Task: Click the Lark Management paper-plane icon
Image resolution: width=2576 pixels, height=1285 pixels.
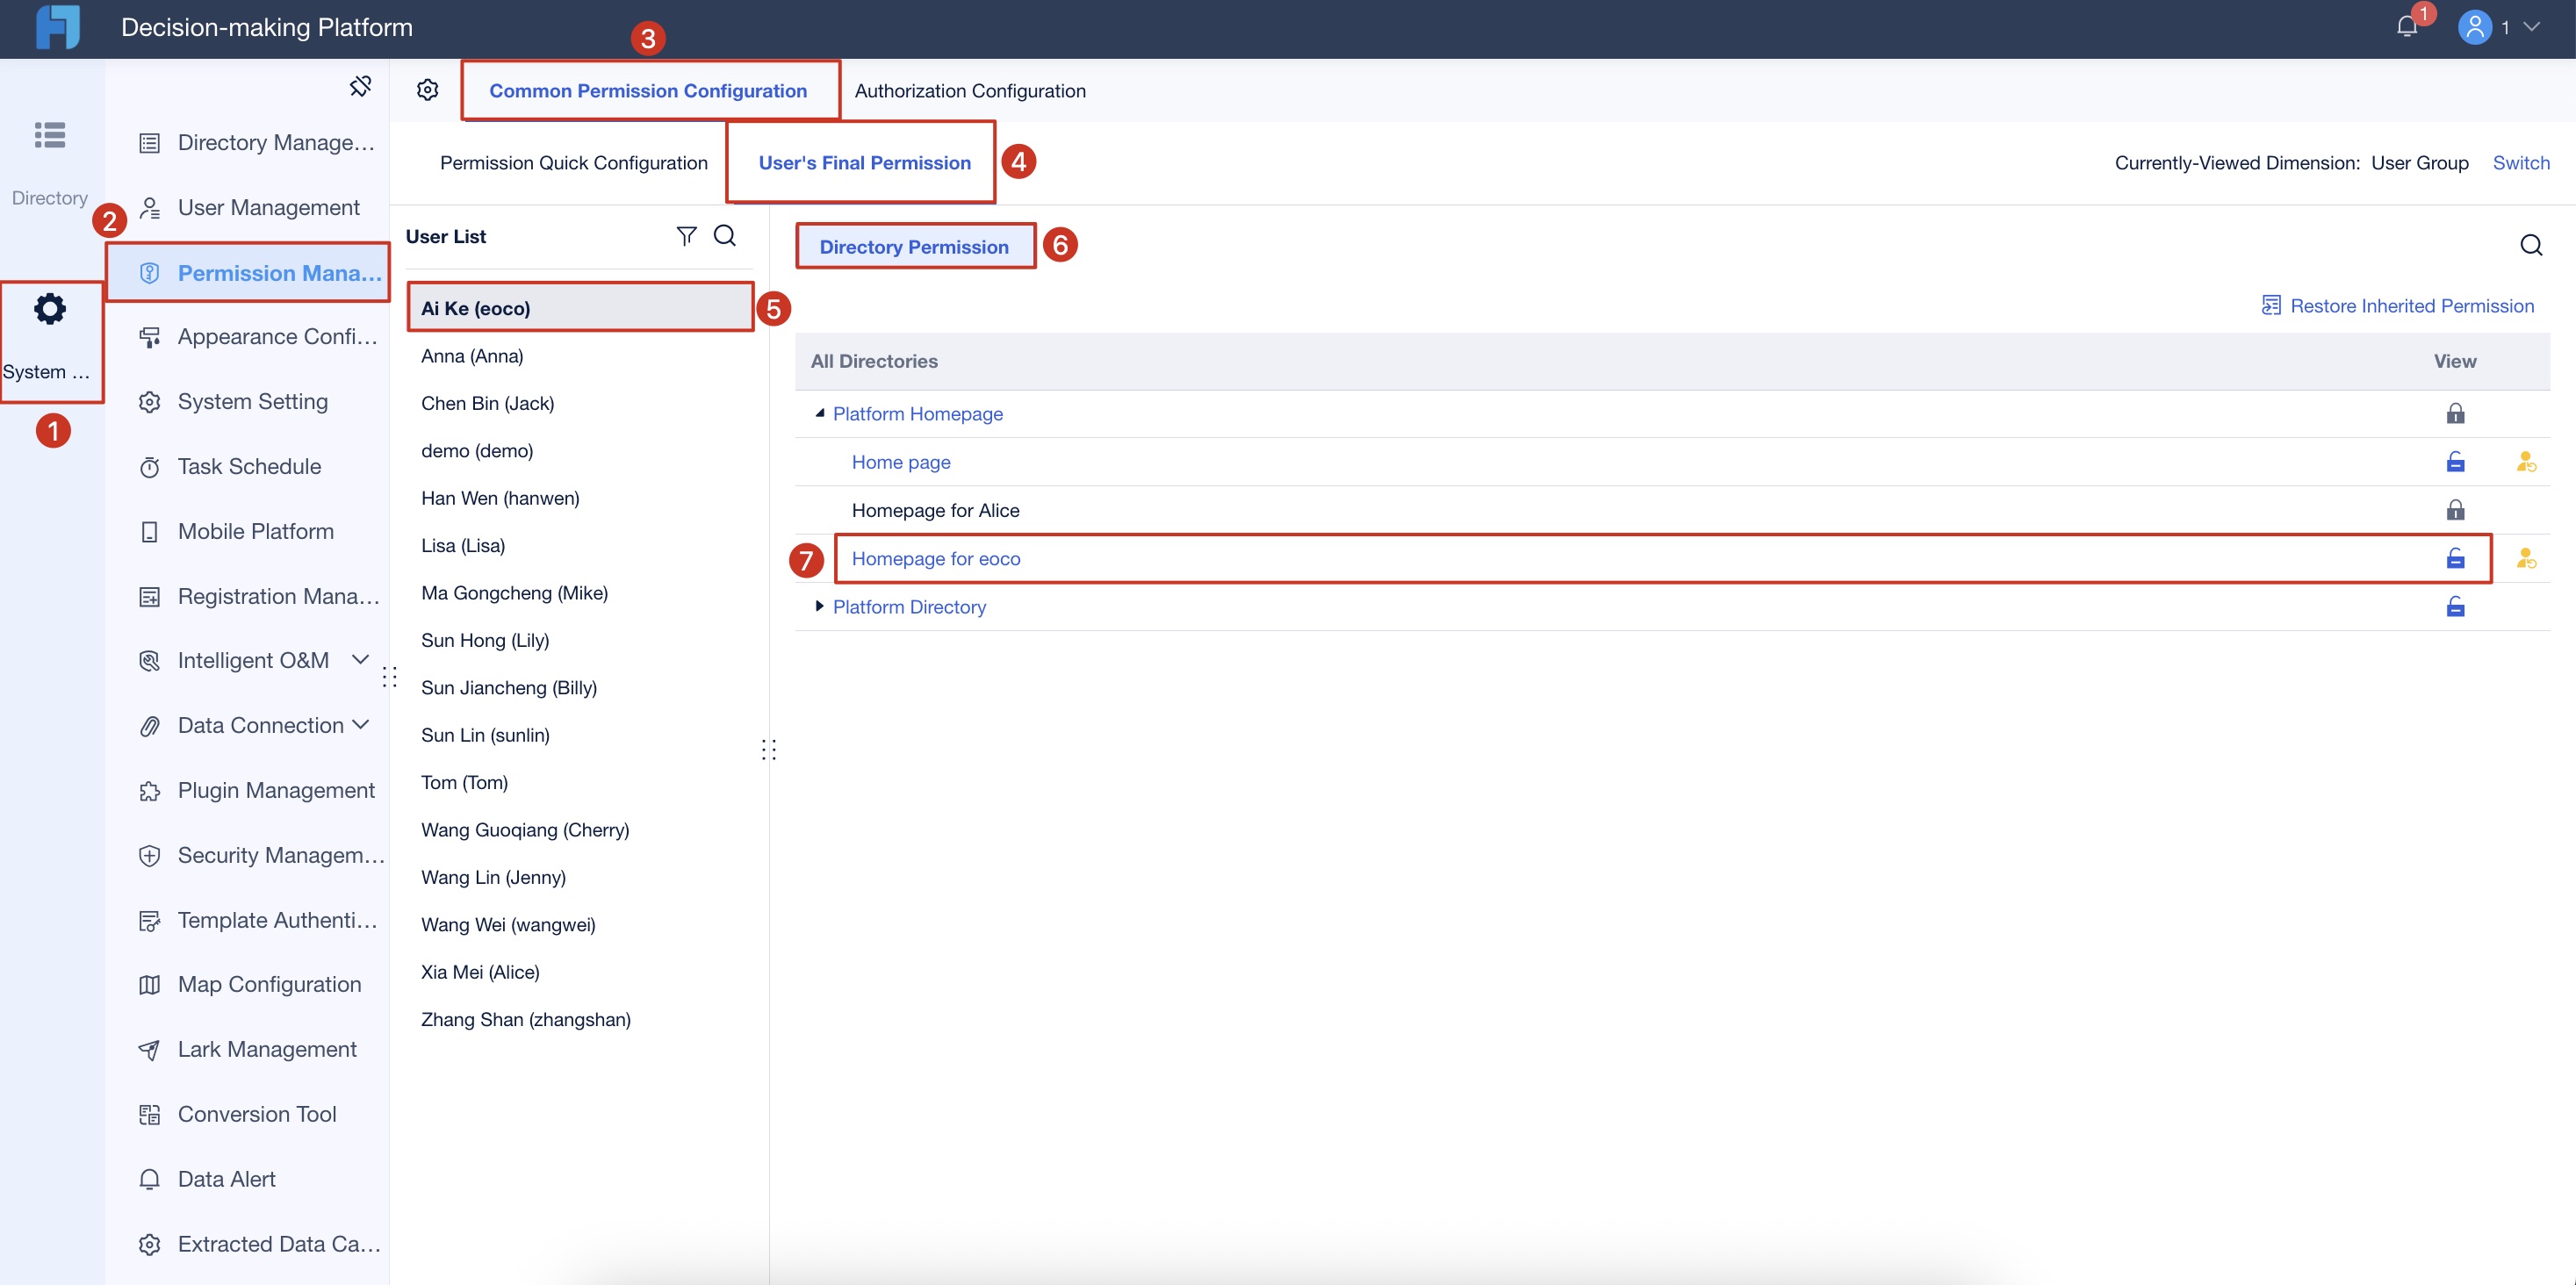Action: [x=150, y=1050]
